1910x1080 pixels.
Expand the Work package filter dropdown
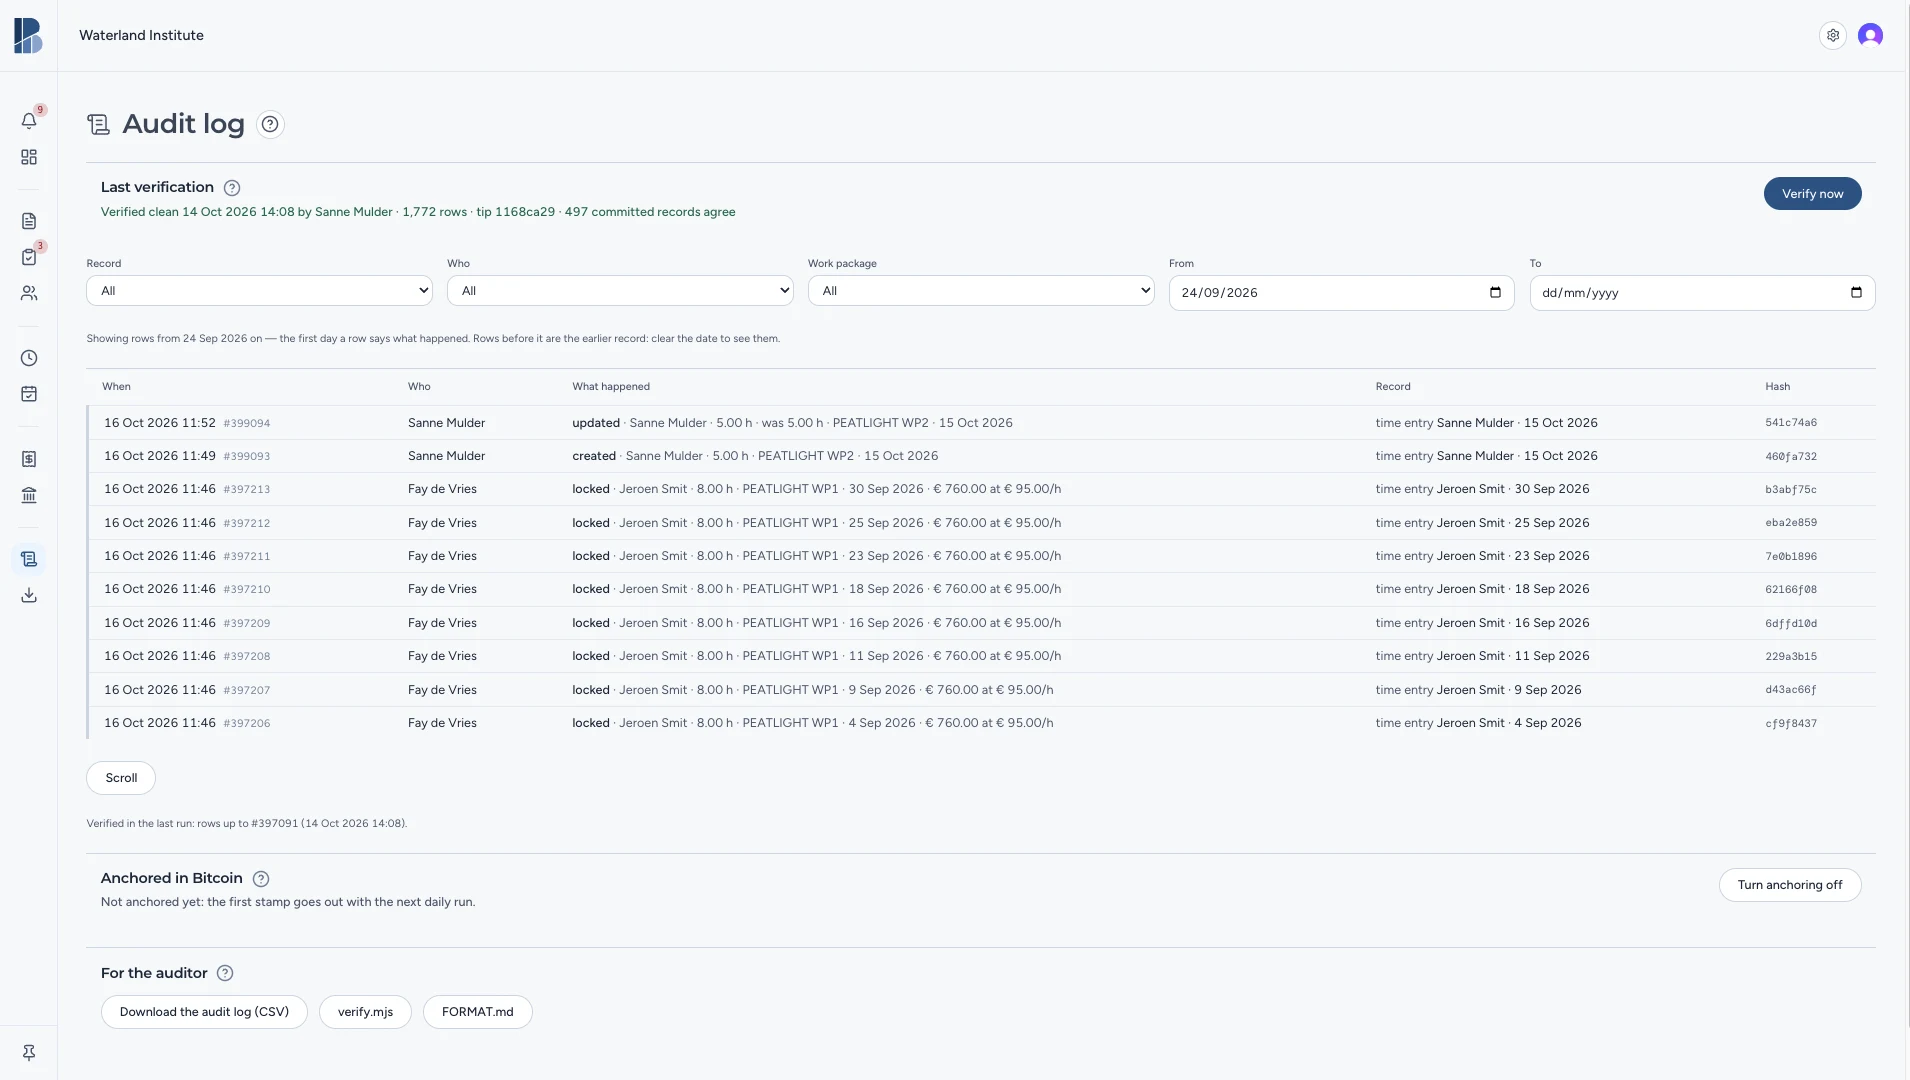[x=981, y=291]
